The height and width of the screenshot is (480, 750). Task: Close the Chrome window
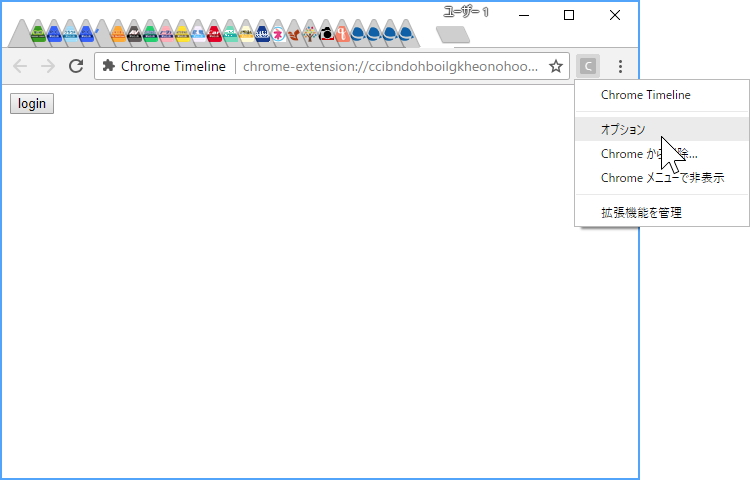coord(615,15)
